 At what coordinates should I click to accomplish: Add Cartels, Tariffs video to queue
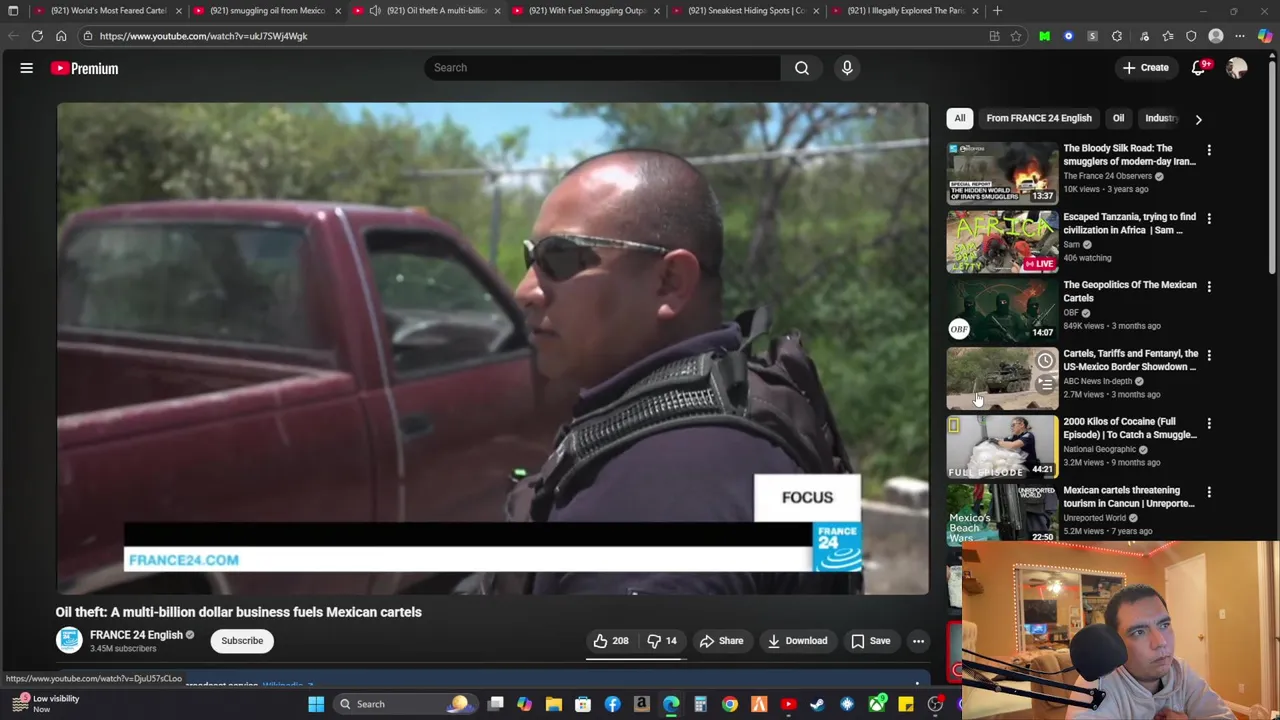click(1045, 384)
